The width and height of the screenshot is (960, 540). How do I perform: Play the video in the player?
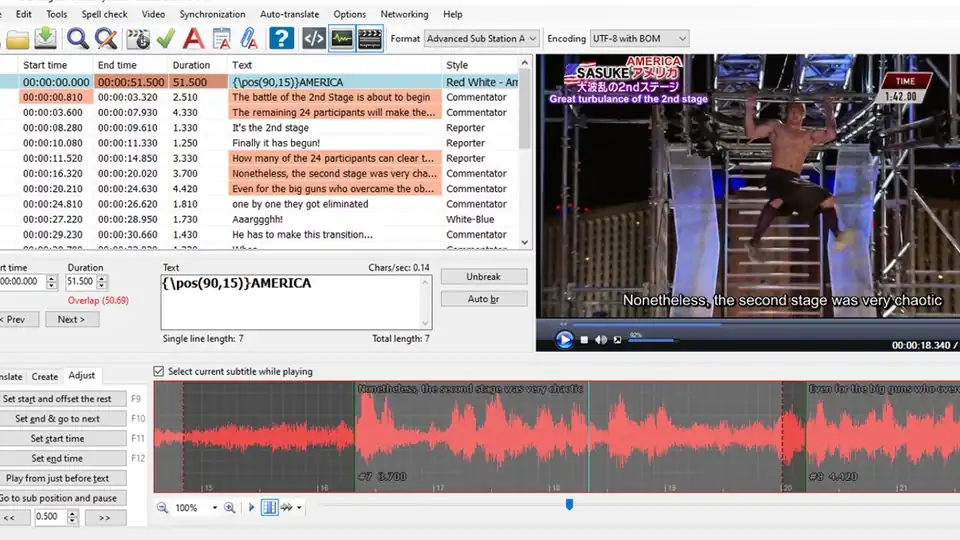pos(564,339)
